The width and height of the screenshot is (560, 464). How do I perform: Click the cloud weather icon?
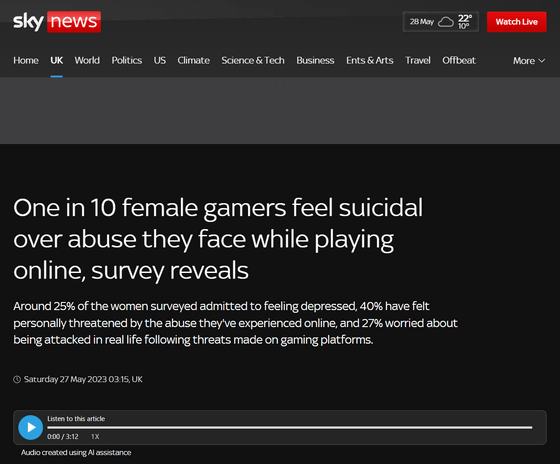[x=446, y=22]
